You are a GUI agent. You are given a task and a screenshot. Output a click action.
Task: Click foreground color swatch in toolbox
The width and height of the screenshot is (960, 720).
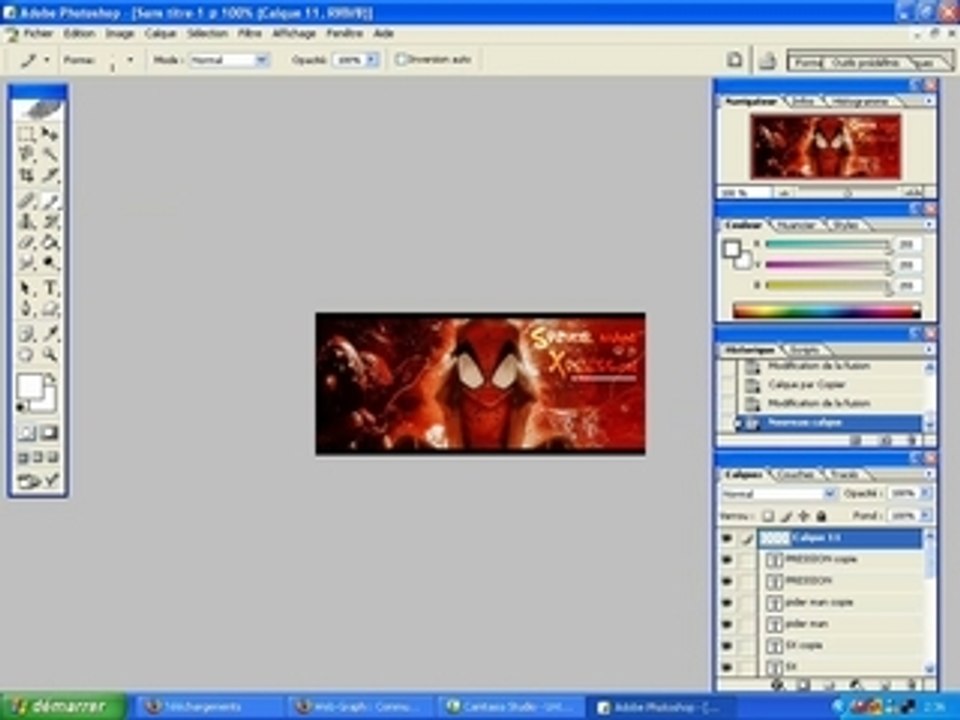(x=29, y=386)
